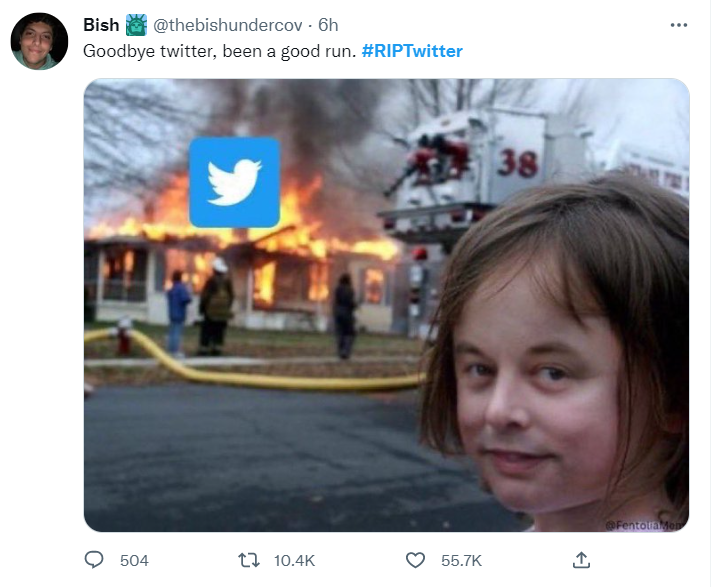Click the yellow fire hose in the photo
711x587 pixels.
(270, 375)
